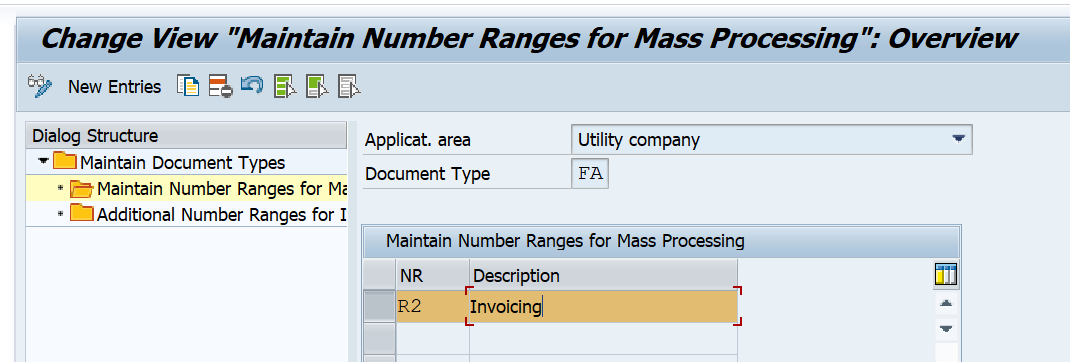Open Additional Number Ranges tree item
The height and width of the screenshot is (362, 1070).
pos(208,214)
